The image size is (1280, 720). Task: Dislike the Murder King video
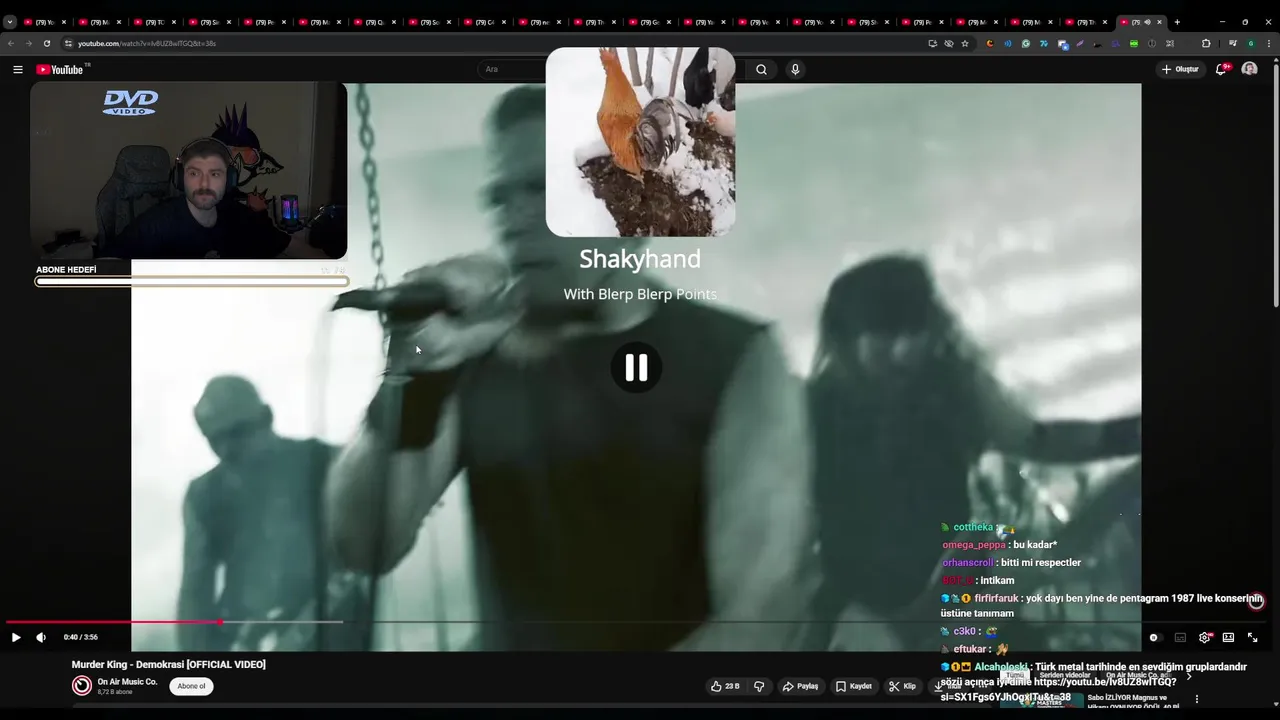coord(759,686)
